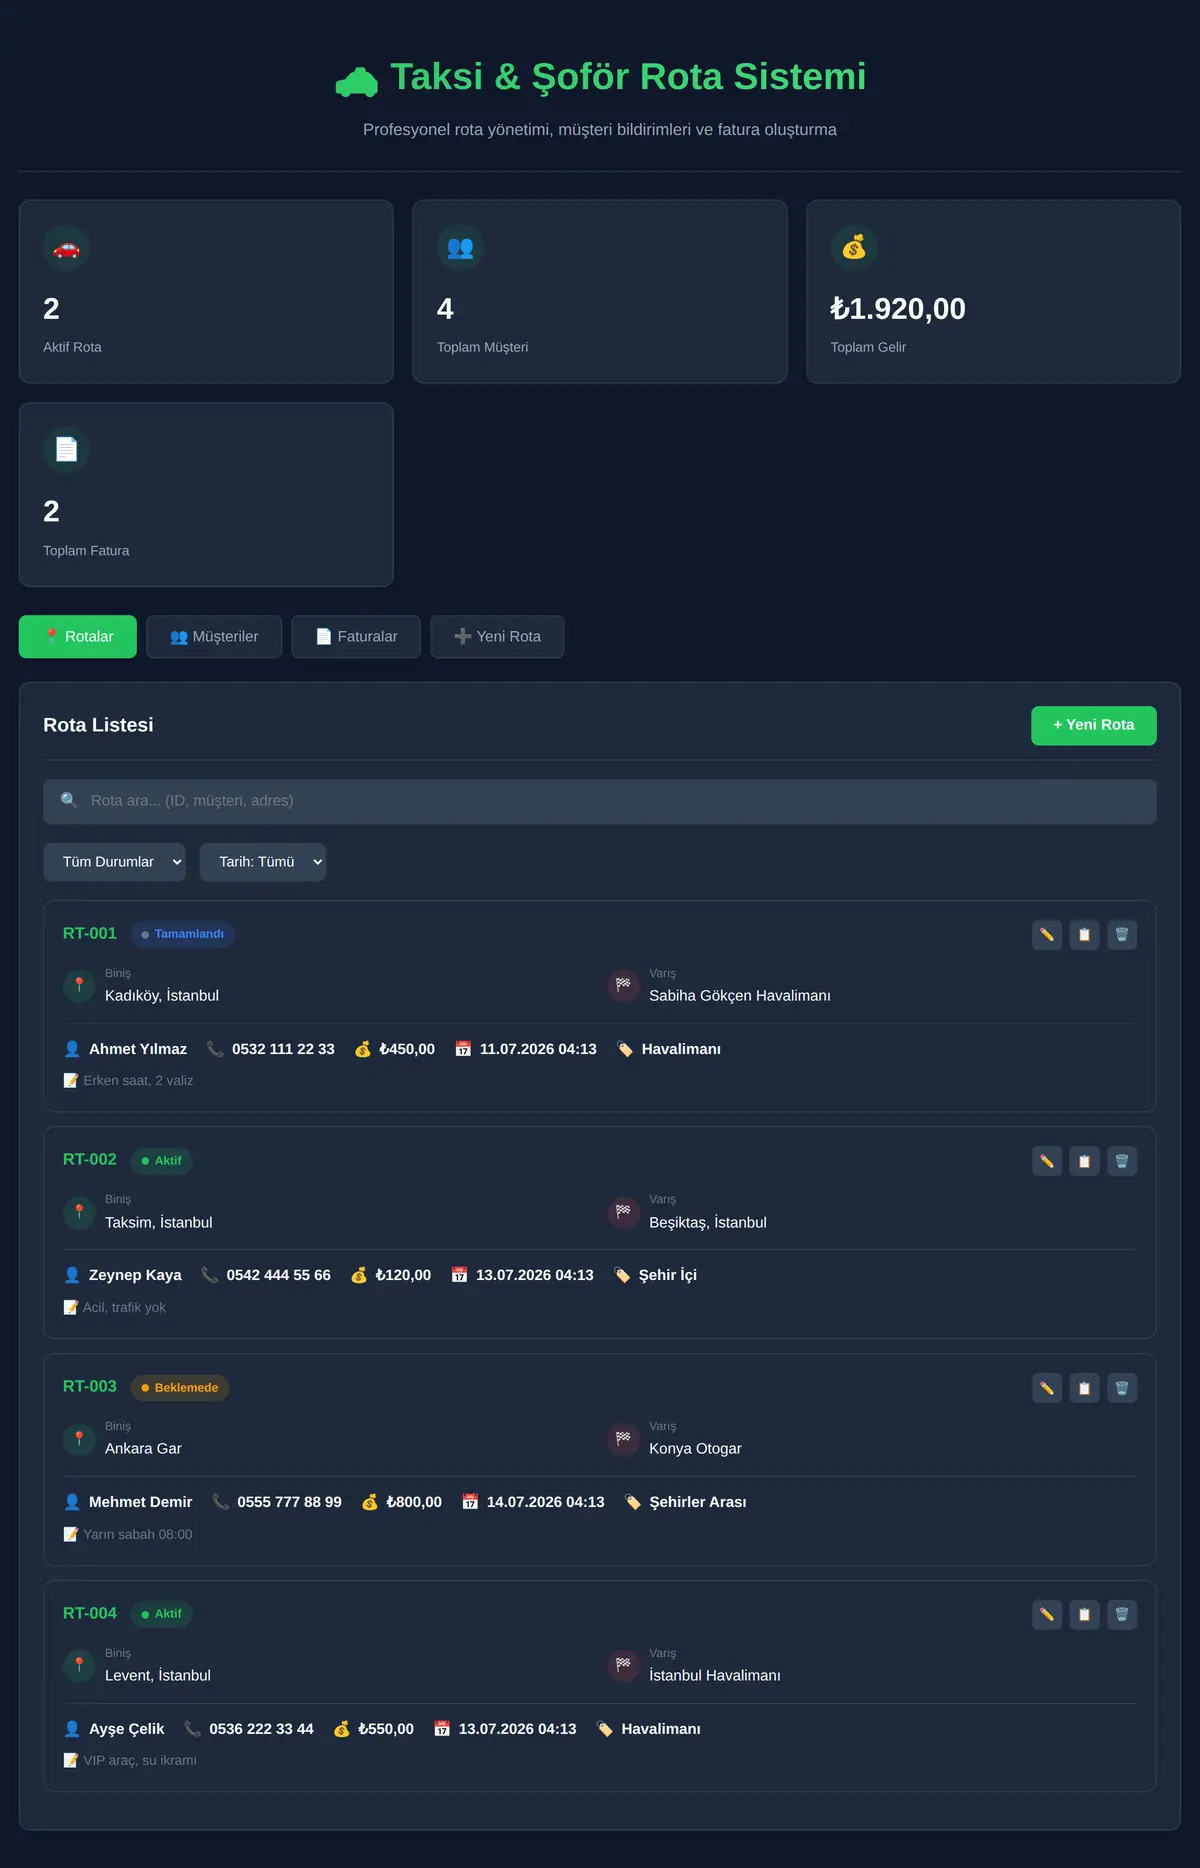Open the Tüm Durumlar status dropdown
The image size is (1200, 1868).
click(115, 862)
